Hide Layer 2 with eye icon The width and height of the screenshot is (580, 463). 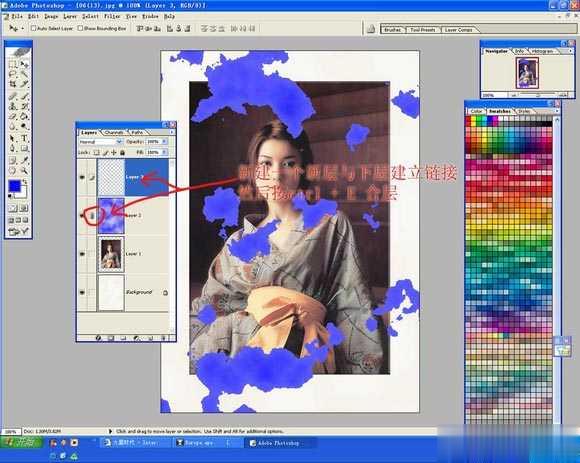point(81,216)
